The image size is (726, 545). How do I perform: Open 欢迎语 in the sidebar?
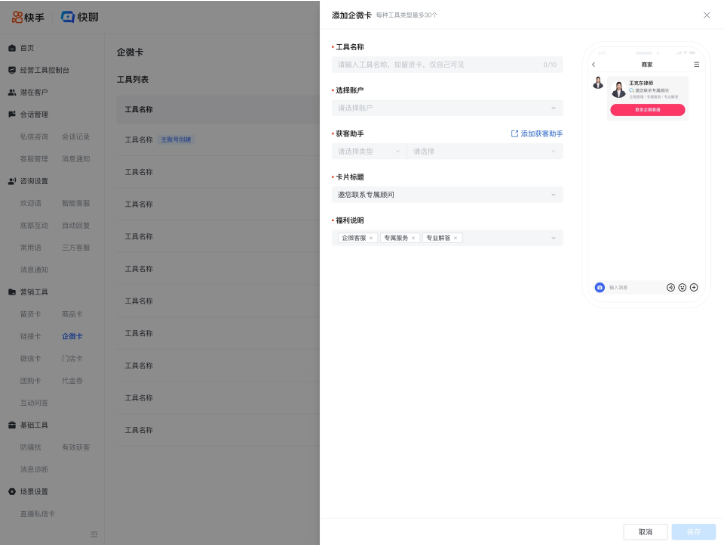click(x=31, y=203)
